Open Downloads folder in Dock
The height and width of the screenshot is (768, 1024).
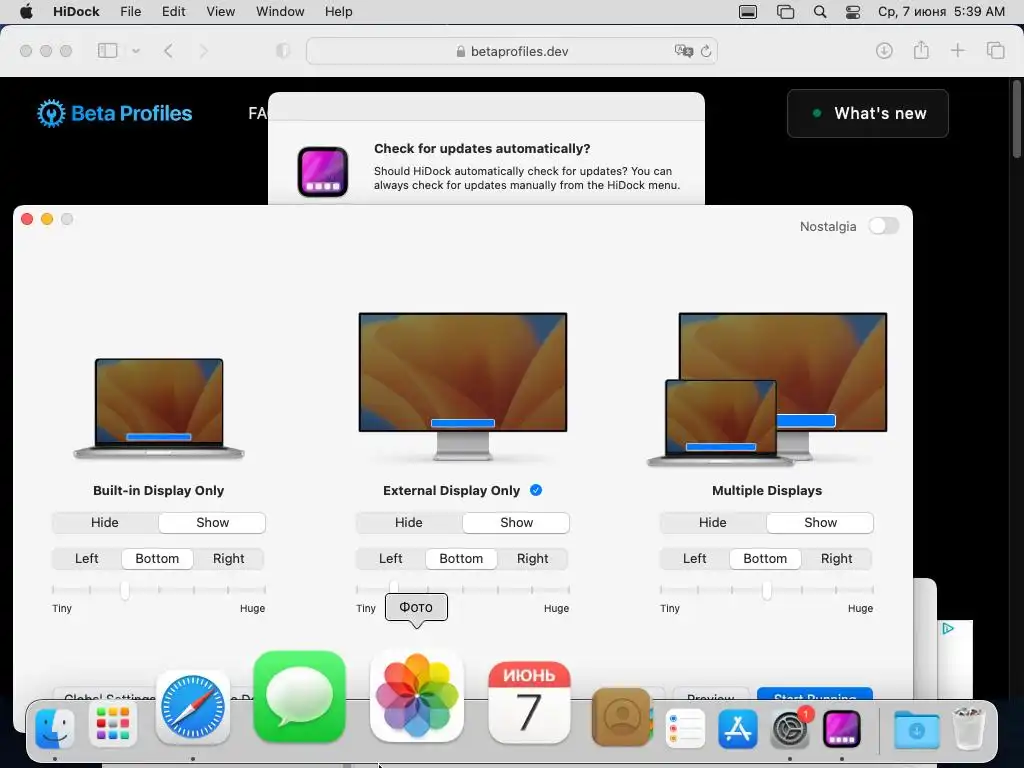[x=916, y=729]
